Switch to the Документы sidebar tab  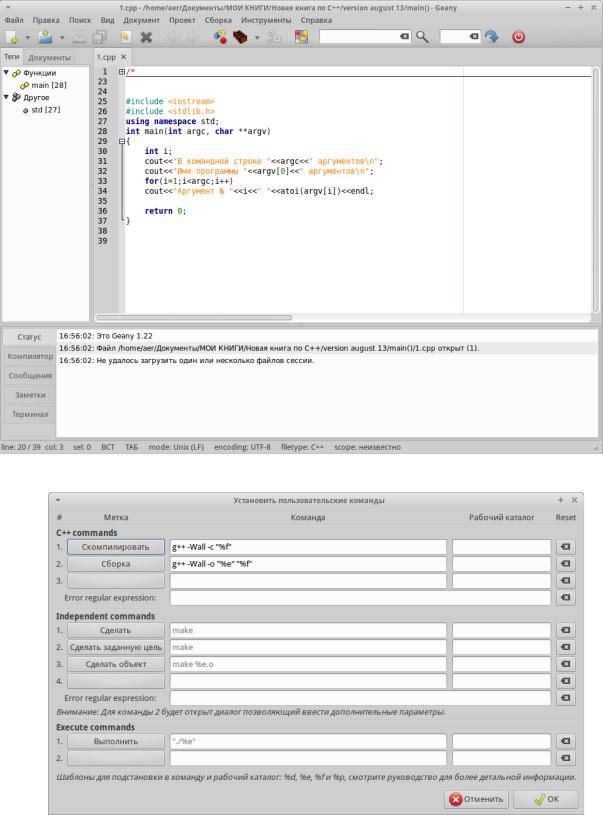pyautogui.click(x=49, y=57)
